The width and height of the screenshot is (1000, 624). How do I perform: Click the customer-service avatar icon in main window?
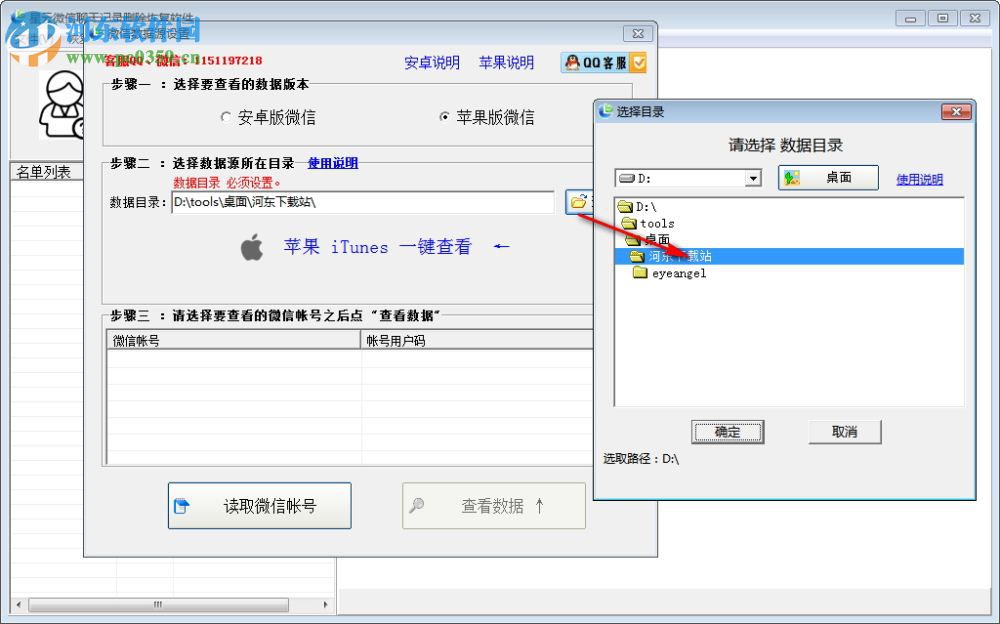pos(61,105)
